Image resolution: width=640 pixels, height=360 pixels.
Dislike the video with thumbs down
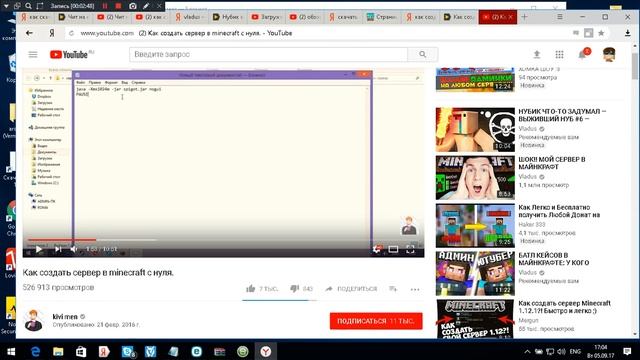[x=294, y=289]
